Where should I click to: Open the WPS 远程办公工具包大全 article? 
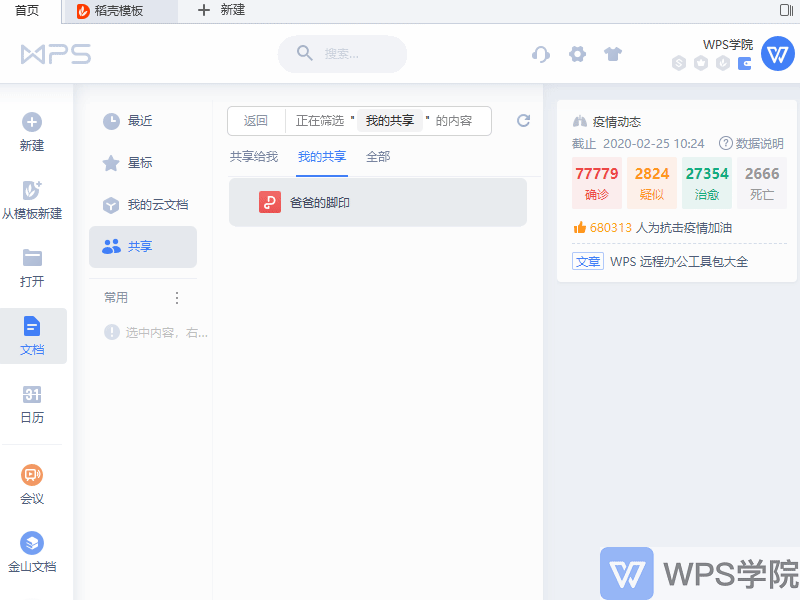679,262
